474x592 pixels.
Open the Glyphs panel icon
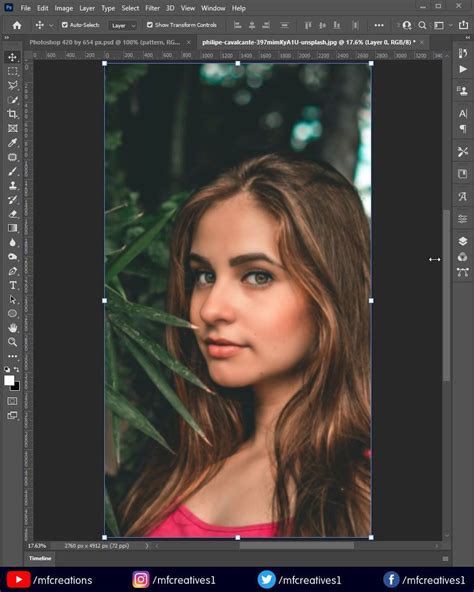coord(463,197)
